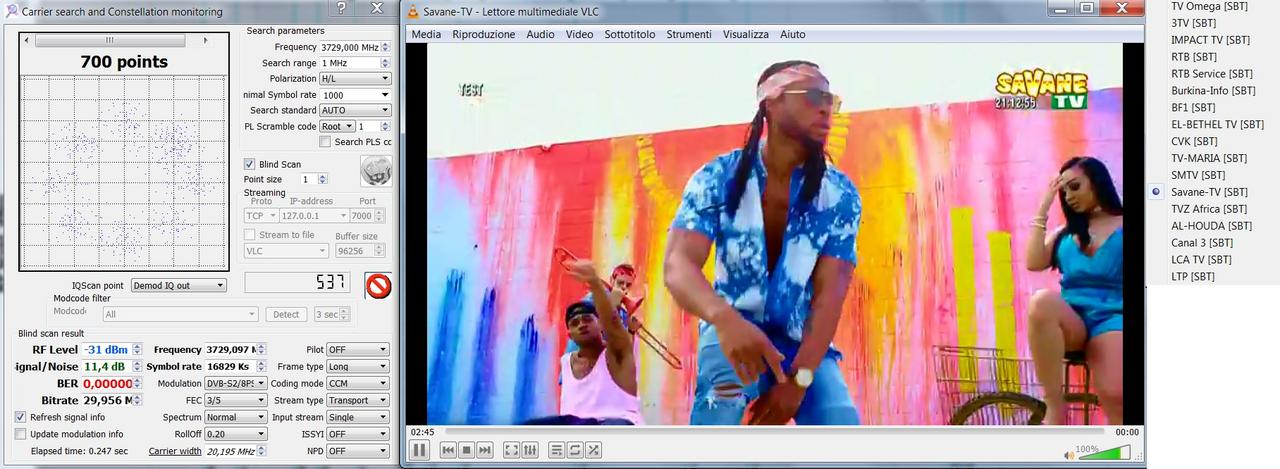Open the Polarization H/L dropdown

[x=355, y=78]
